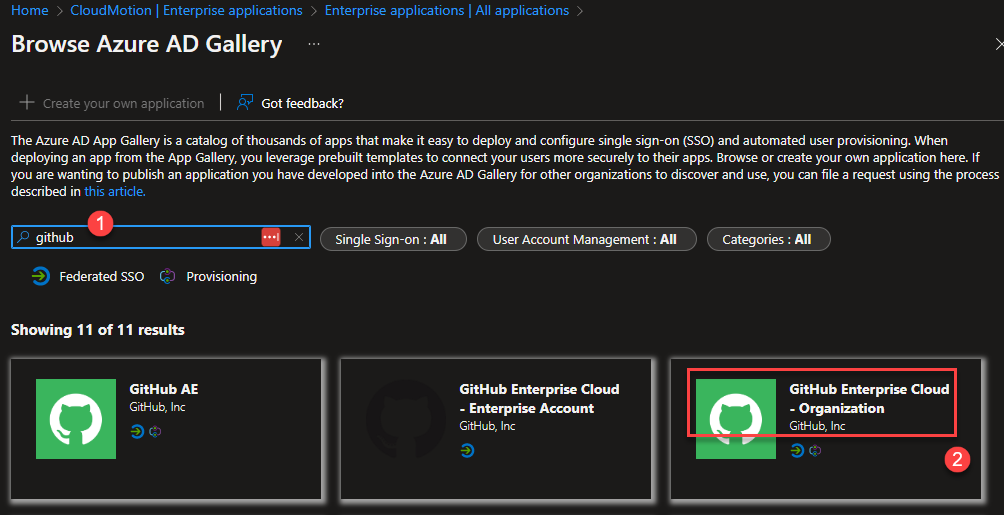This screenshot has width=1004, height=515.
Task: Open the ellipsis menu beside Browse Azure AD Gallery
Action: point(314,44)
